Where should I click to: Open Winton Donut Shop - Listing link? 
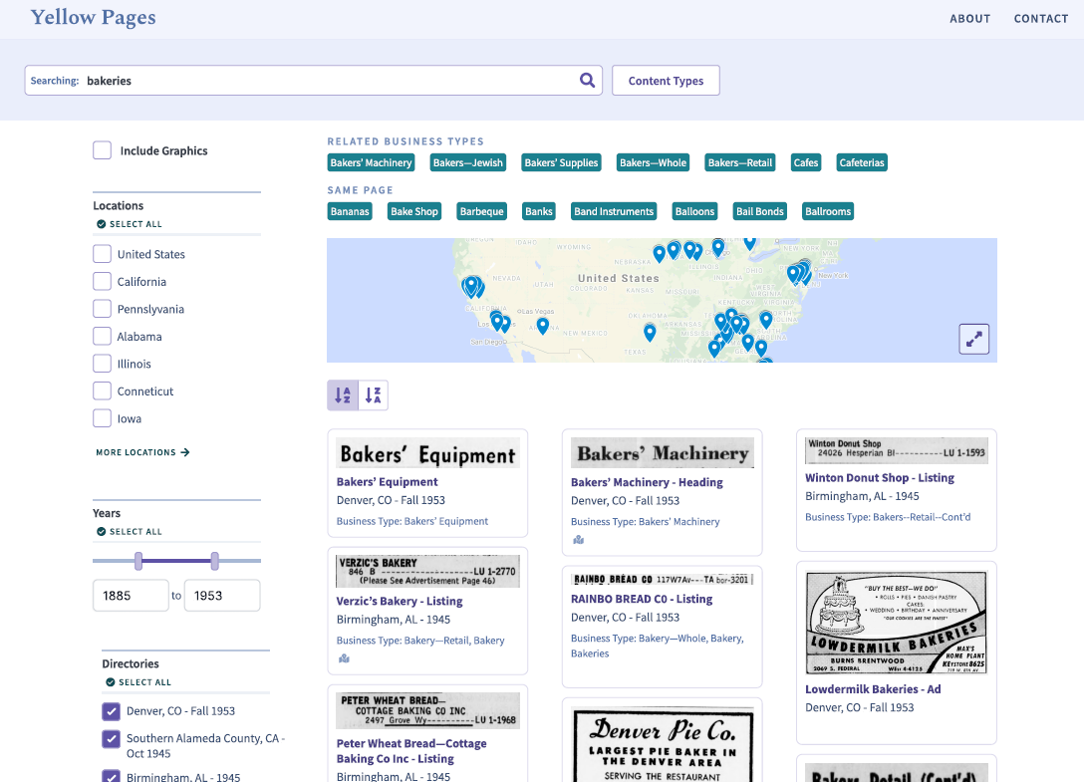point(879,478)
